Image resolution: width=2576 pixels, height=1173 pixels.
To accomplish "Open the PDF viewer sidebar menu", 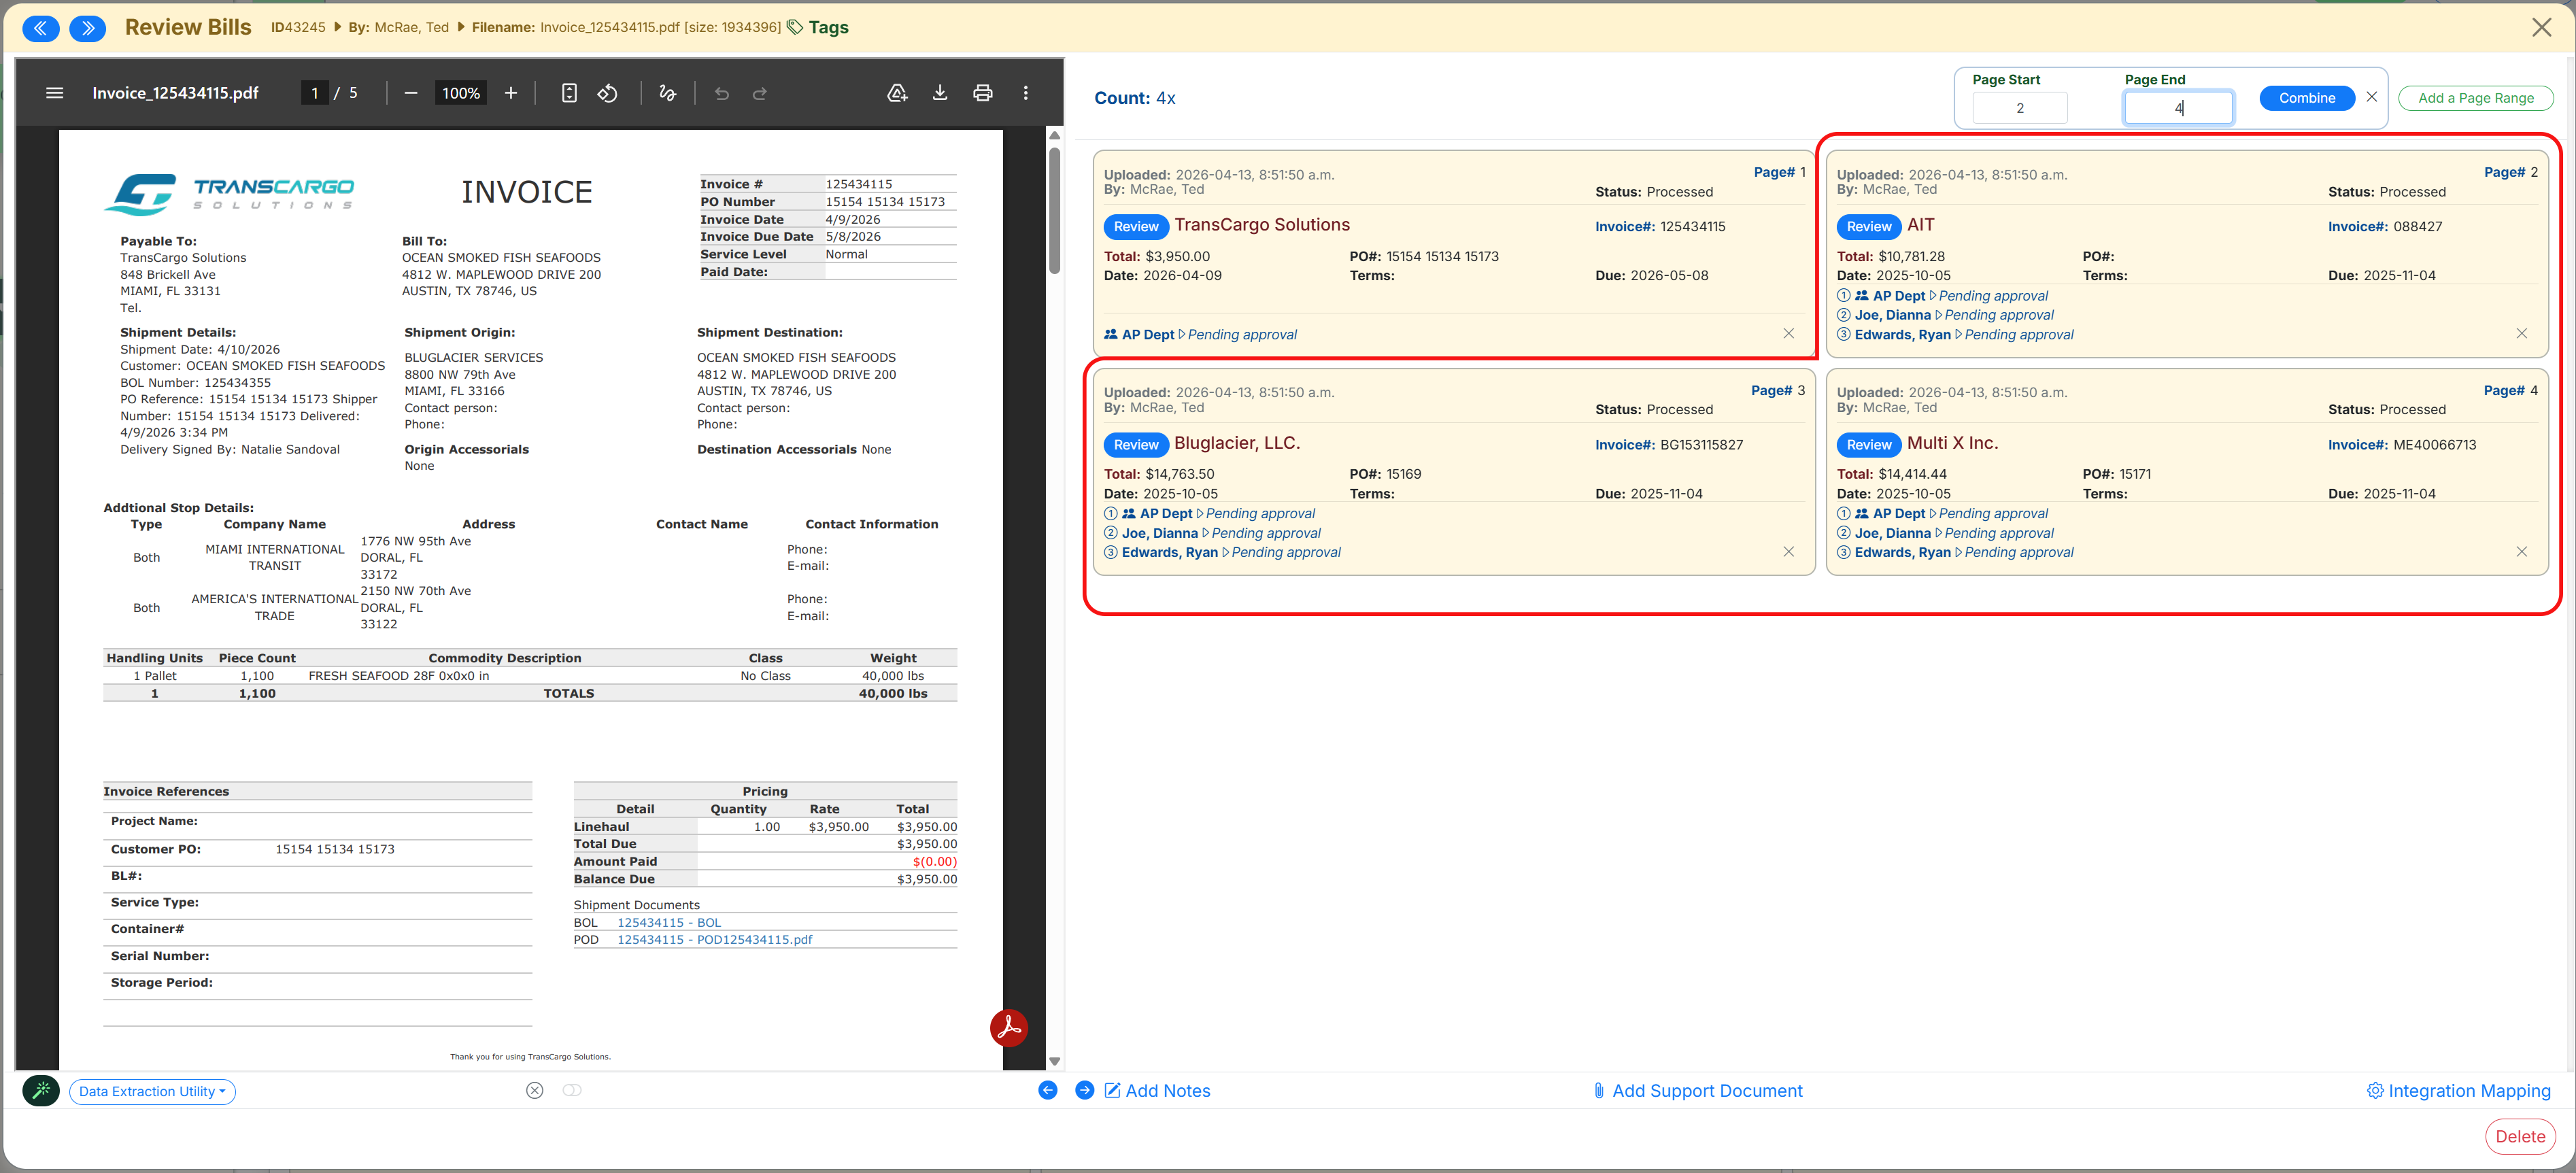I will pos(55,93).
